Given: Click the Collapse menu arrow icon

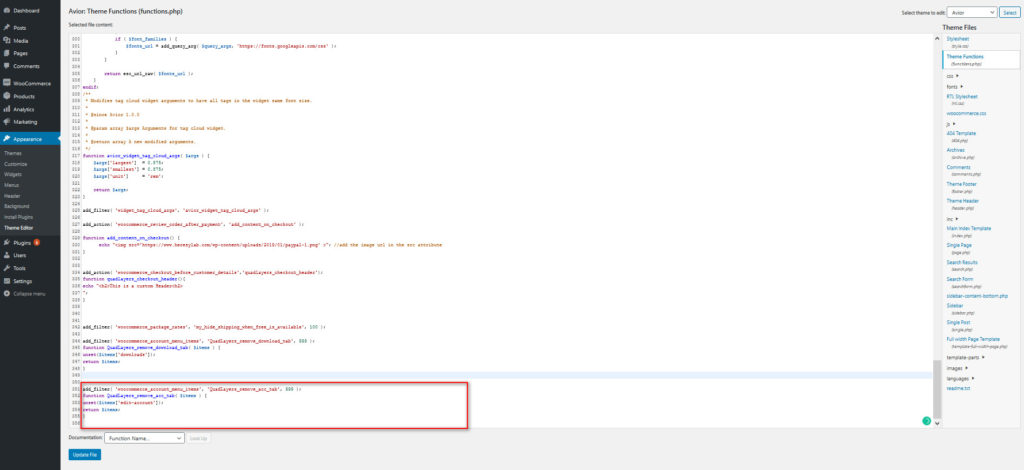Looking at the screenshot, I should pos(7,294).
